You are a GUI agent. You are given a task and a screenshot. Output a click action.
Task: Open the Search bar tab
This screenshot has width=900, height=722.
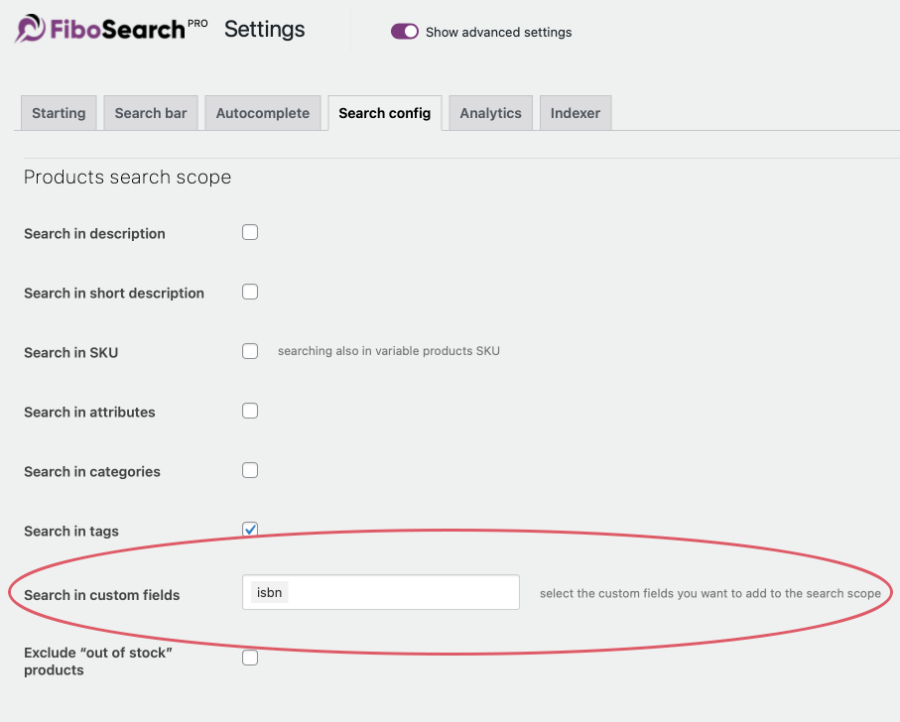pos(150,113)
